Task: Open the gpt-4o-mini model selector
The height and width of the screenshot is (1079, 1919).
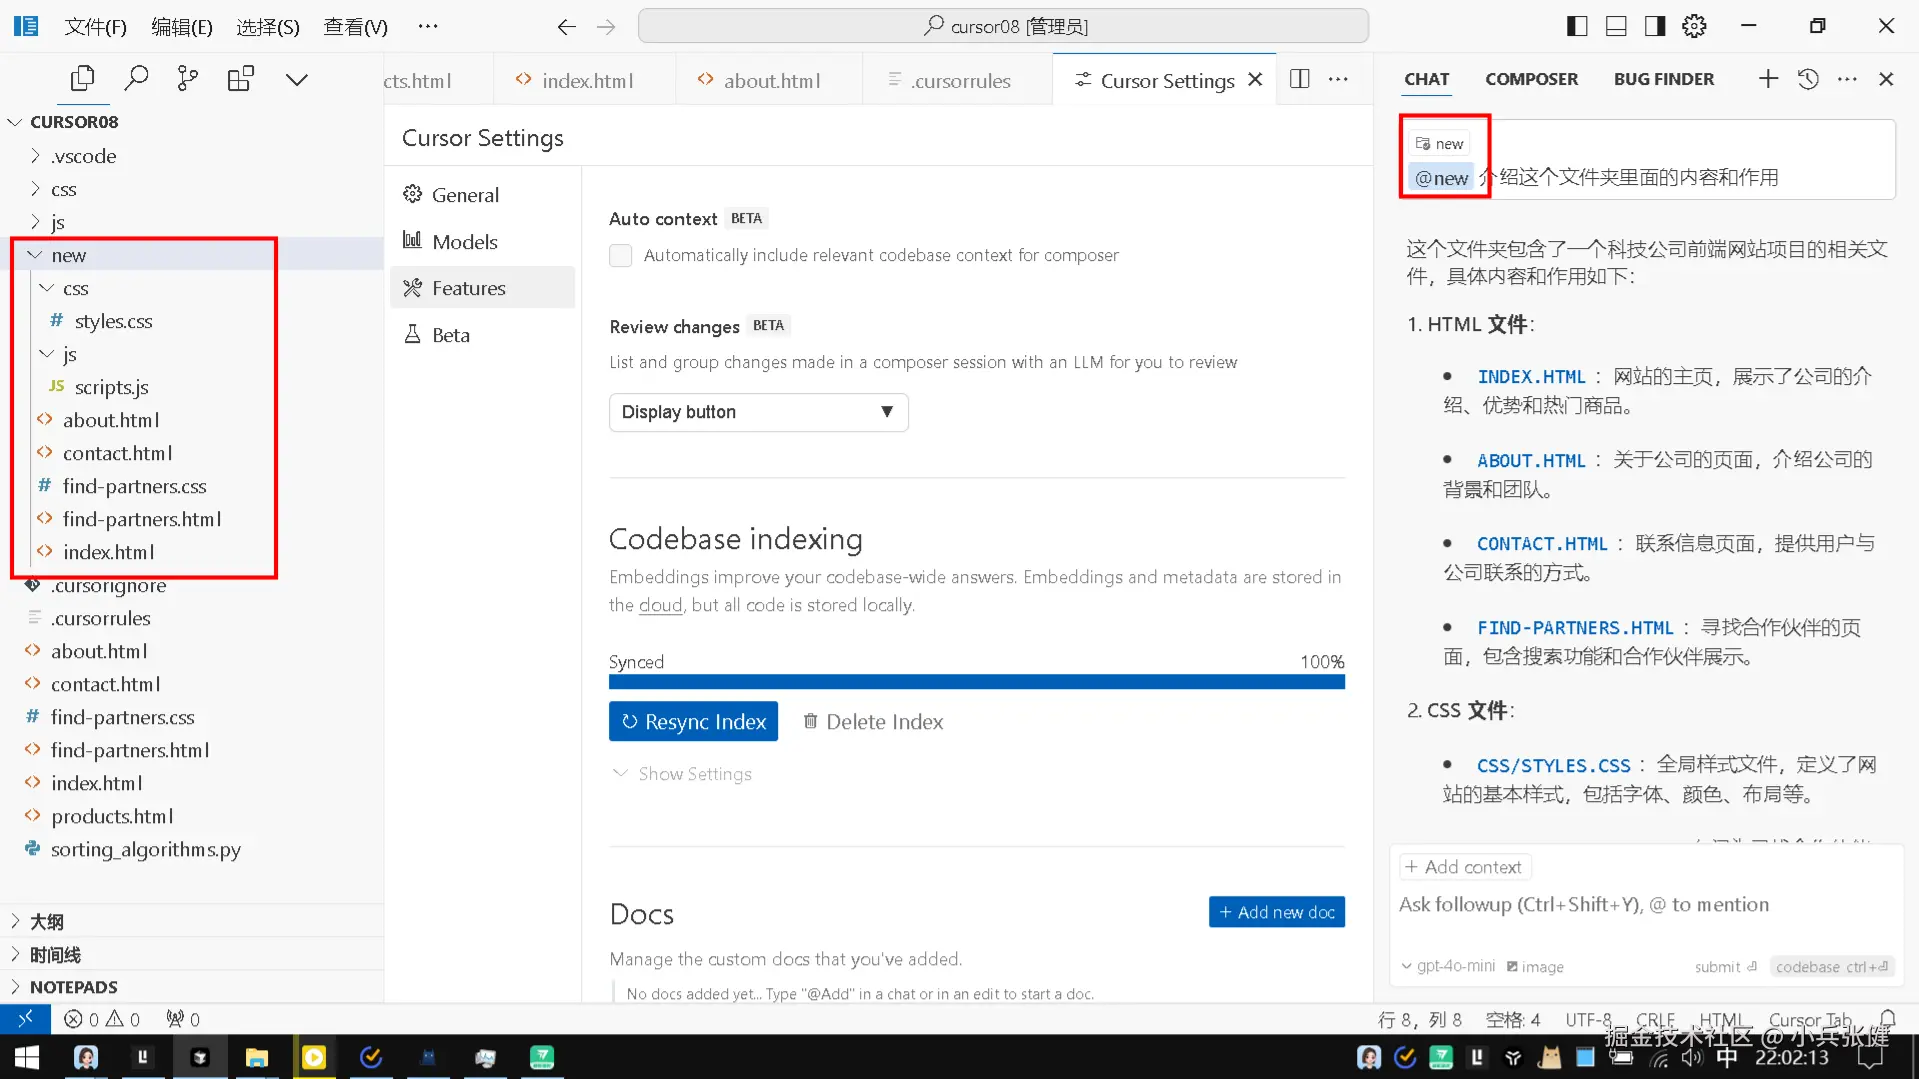Action: [1448, 966]
